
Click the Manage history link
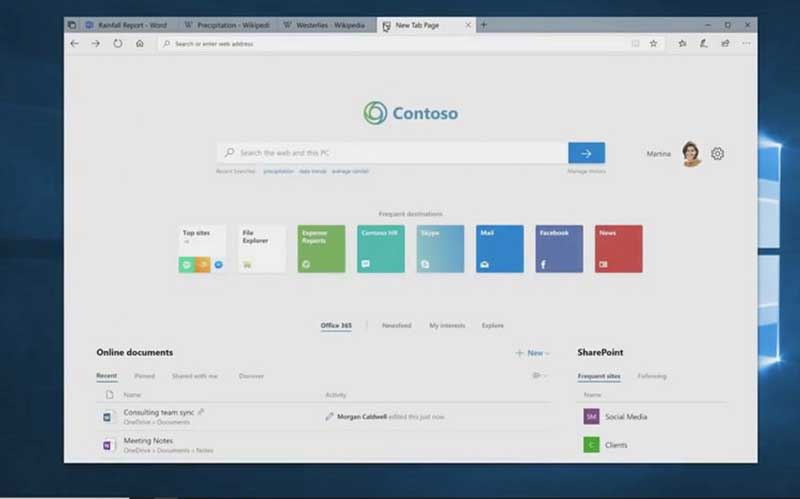point(586,171)
